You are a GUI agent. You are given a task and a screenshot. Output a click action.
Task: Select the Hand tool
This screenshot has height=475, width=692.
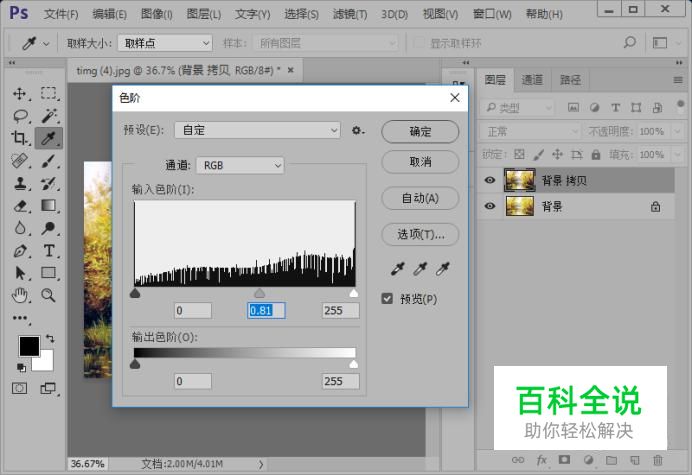(20, 295)
